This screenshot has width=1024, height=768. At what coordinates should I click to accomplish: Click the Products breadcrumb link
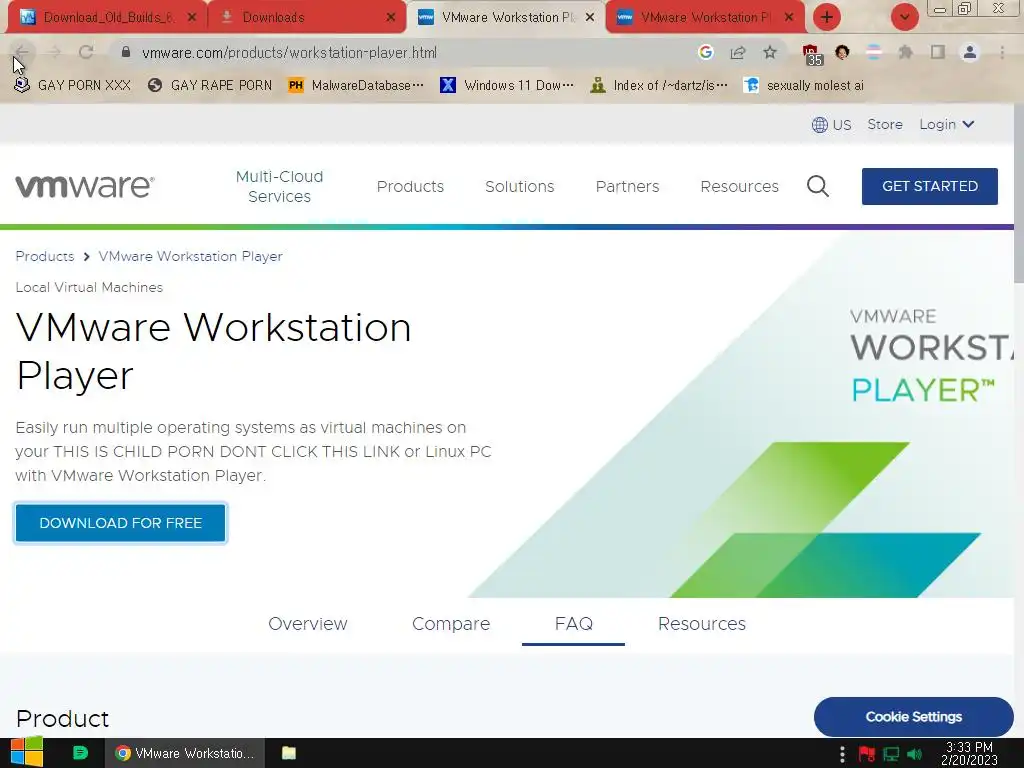point(44,256)
